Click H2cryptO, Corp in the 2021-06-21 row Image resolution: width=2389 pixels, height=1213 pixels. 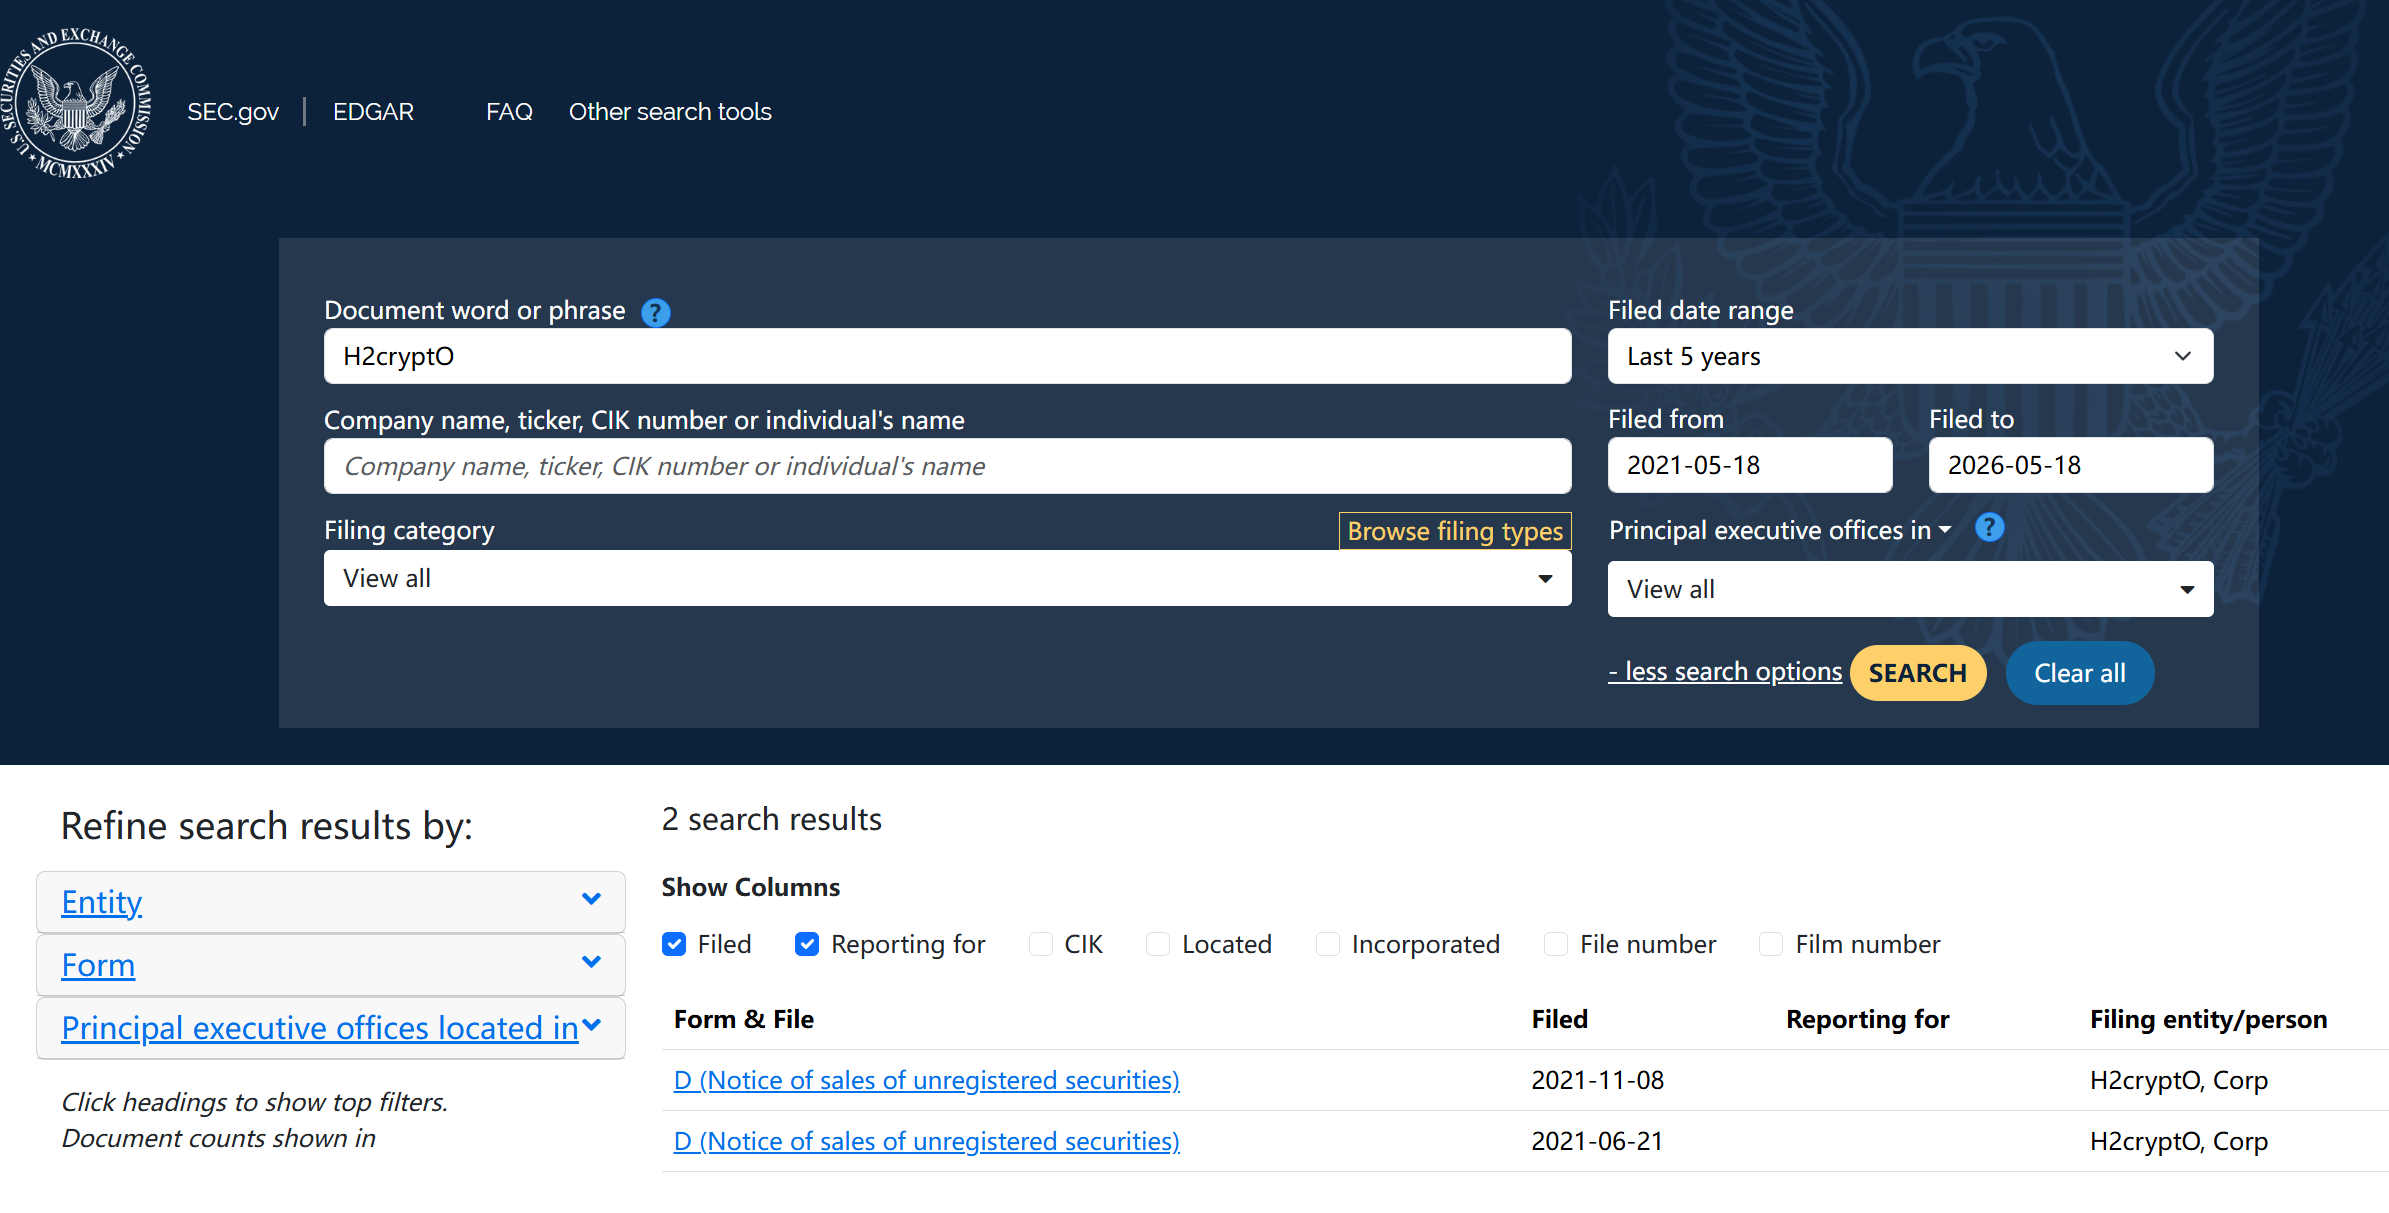click(2178, 1141)
